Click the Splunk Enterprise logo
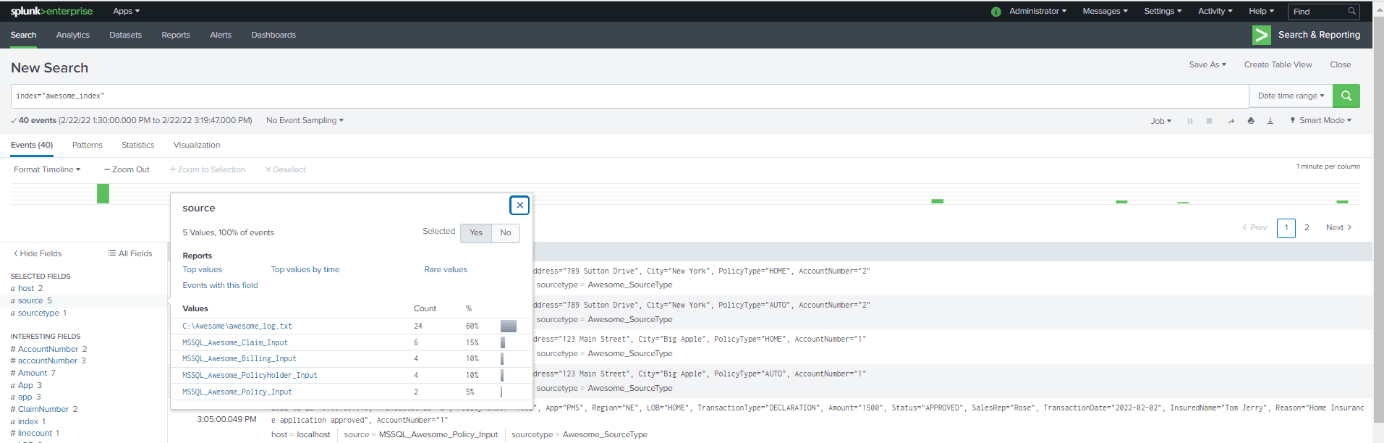 point(50,11)
